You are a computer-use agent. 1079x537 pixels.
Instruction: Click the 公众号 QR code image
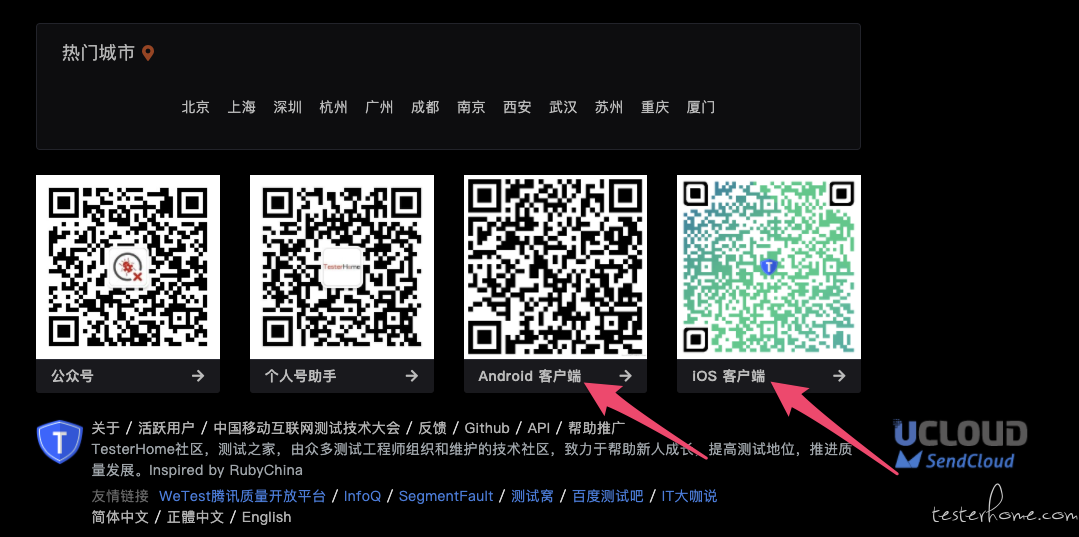pos(128,267)
